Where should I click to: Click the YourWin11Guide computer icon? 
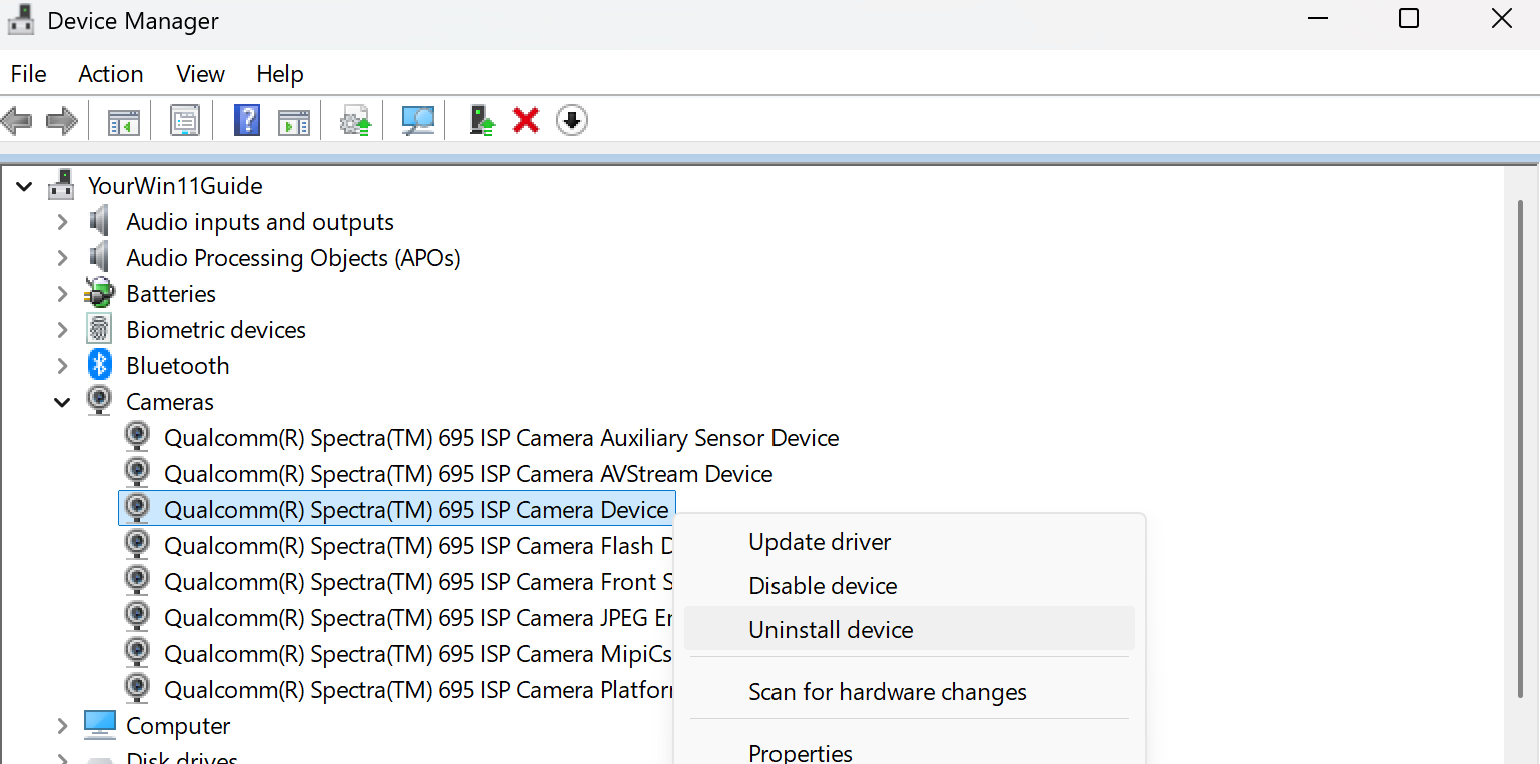(62, 185)
